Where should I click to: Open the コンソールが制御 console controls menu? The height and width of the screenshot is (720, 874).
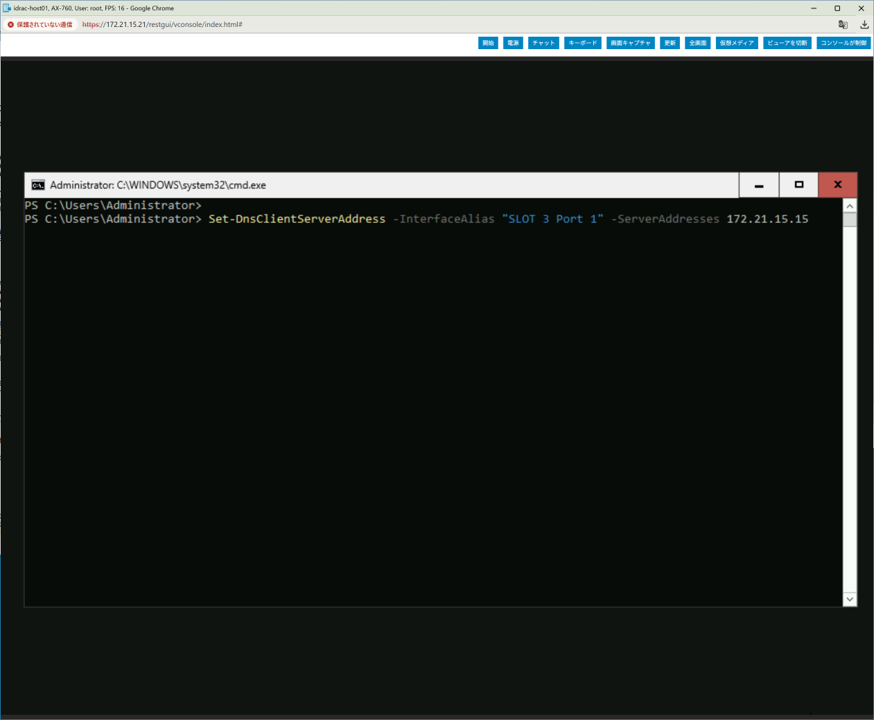click(842, 43)
